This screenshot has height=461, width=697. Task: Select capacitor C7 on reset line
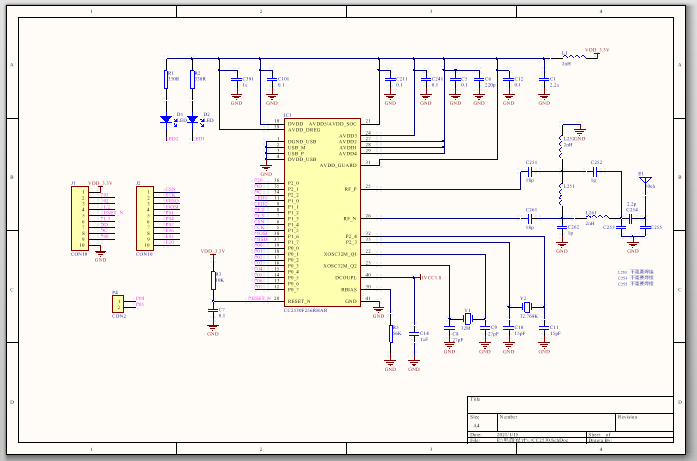213,310
